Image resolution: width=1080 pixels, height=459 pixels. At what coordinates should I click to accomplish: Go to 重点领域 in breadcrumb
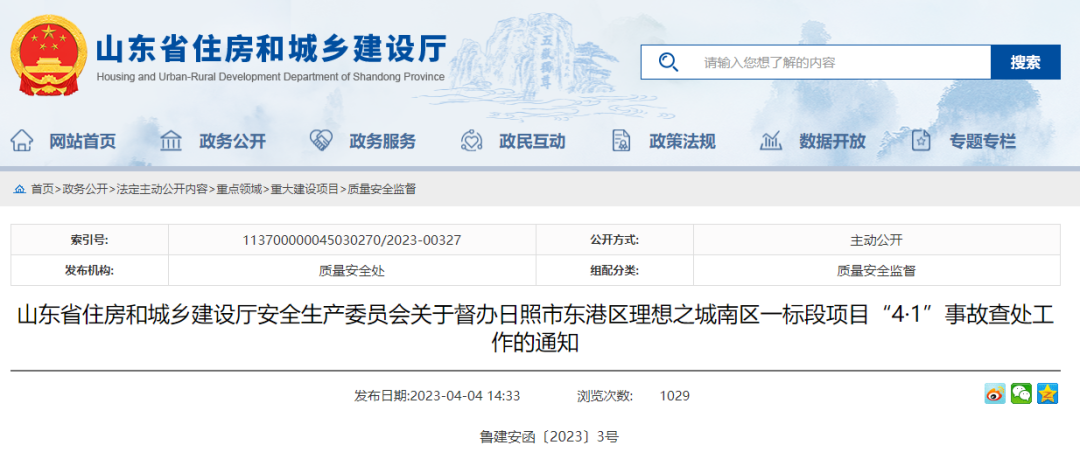pos(239,189)
